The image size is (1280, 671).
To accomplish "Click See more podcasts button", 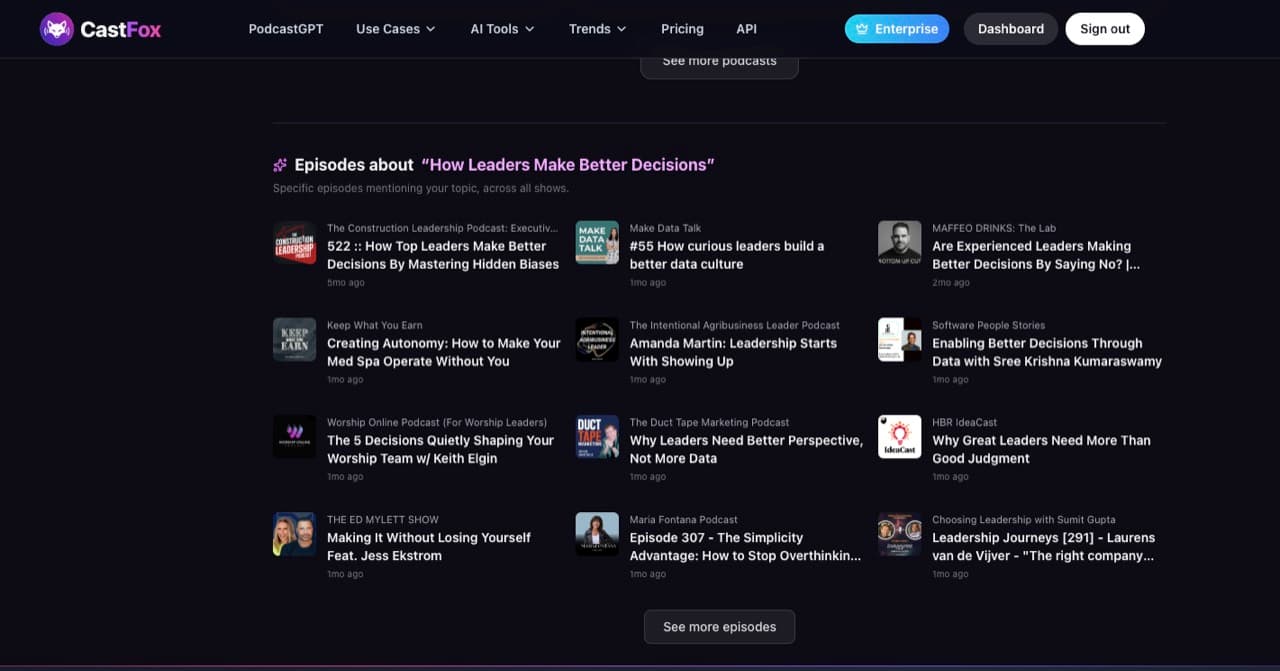I will (x=719, y=62).
